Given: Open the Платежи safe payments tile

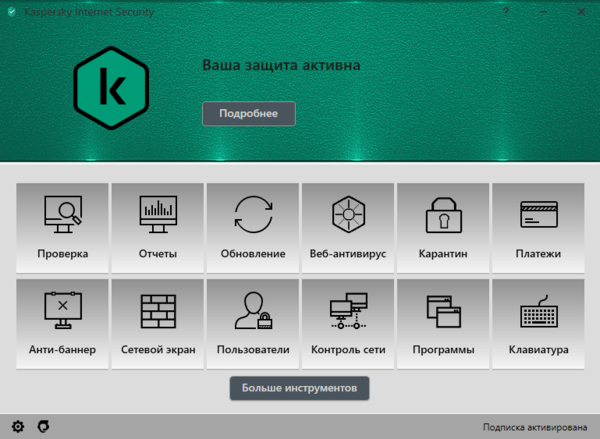Looking at the screenshot, I should point(538,228).
